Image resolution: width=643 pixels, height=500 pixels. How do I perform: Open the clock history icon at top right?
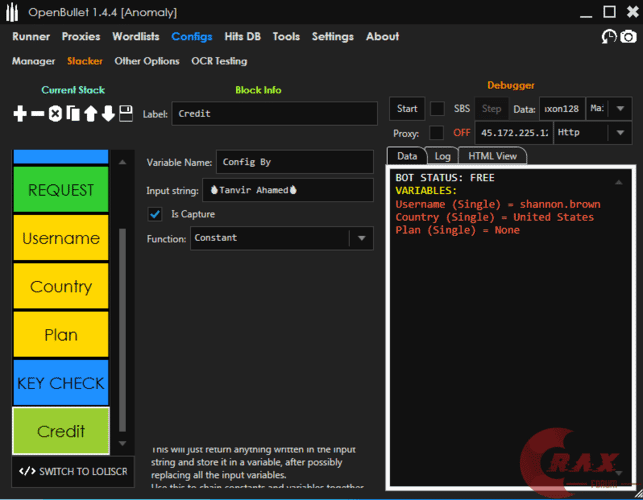point(608,37)
